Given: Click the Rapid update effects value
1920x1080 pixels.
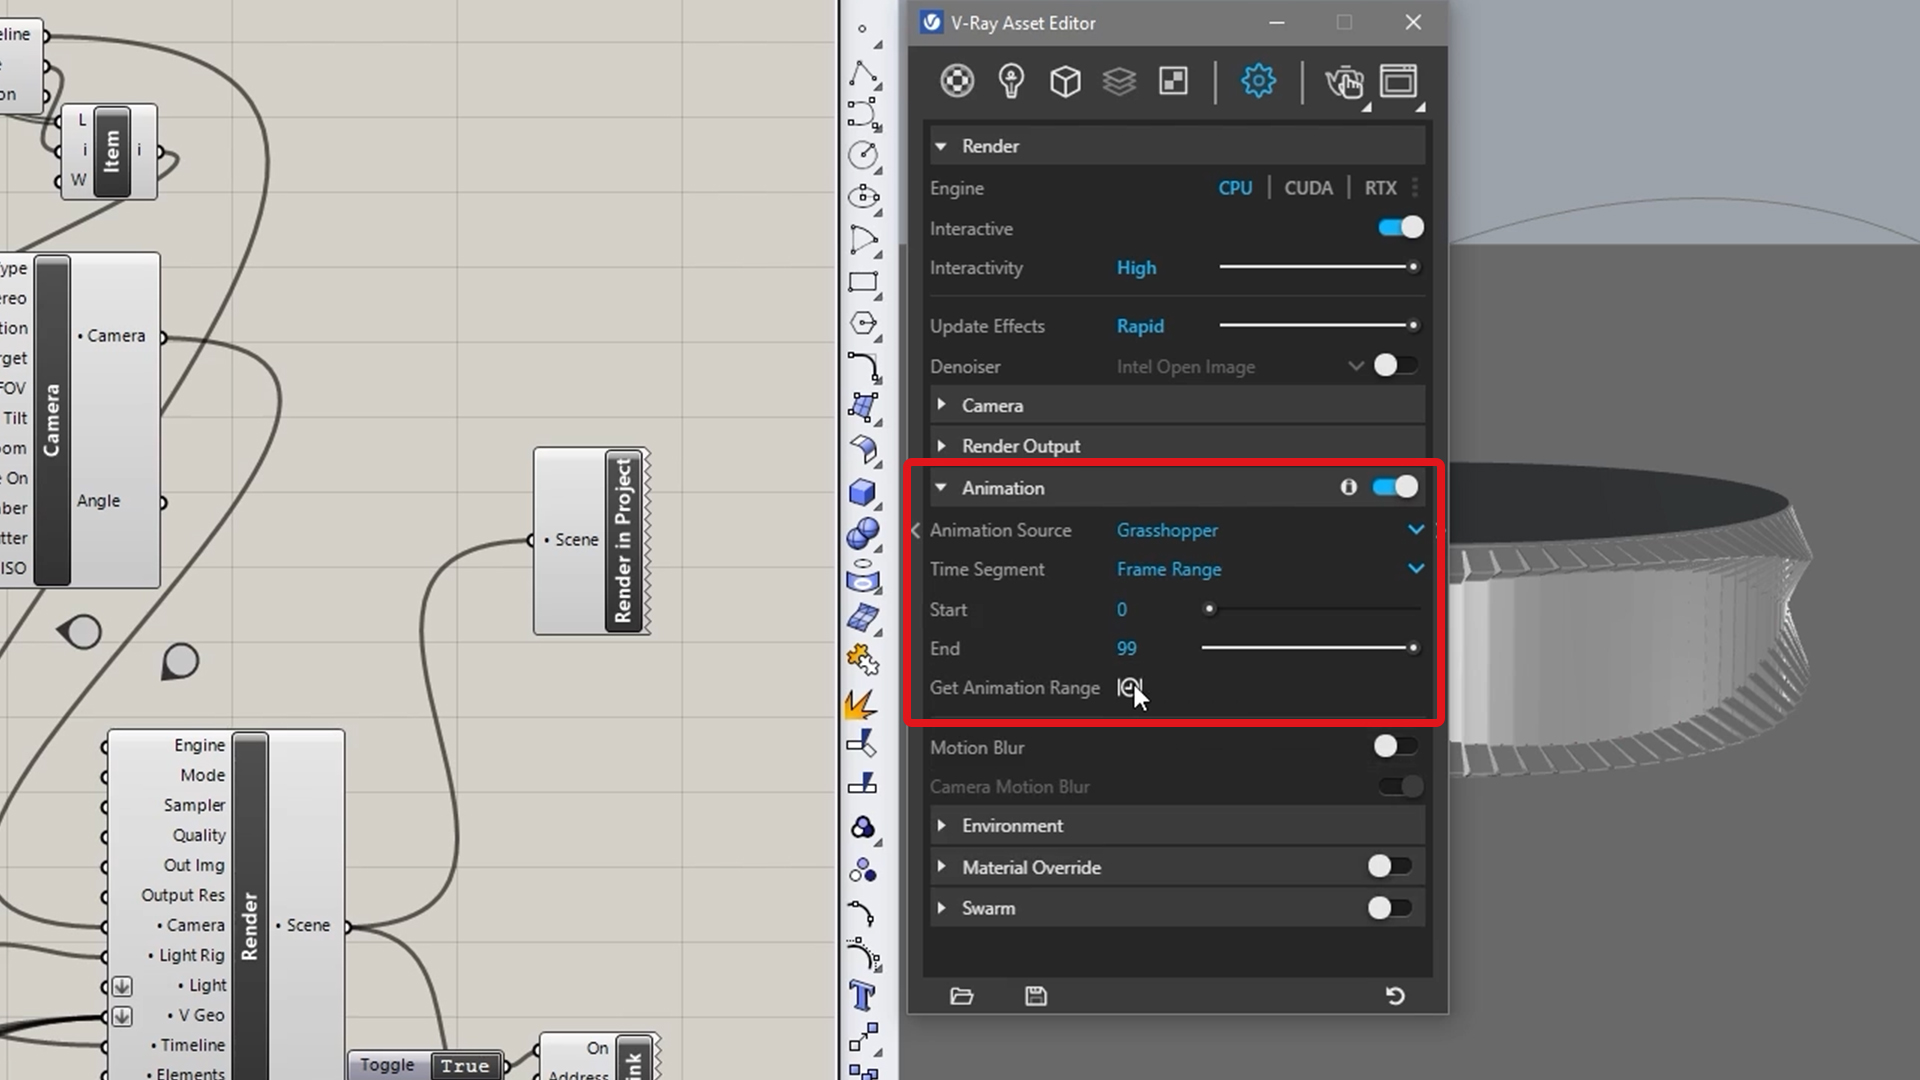Looking at the screenshot, I should (x=1140, y=326).
